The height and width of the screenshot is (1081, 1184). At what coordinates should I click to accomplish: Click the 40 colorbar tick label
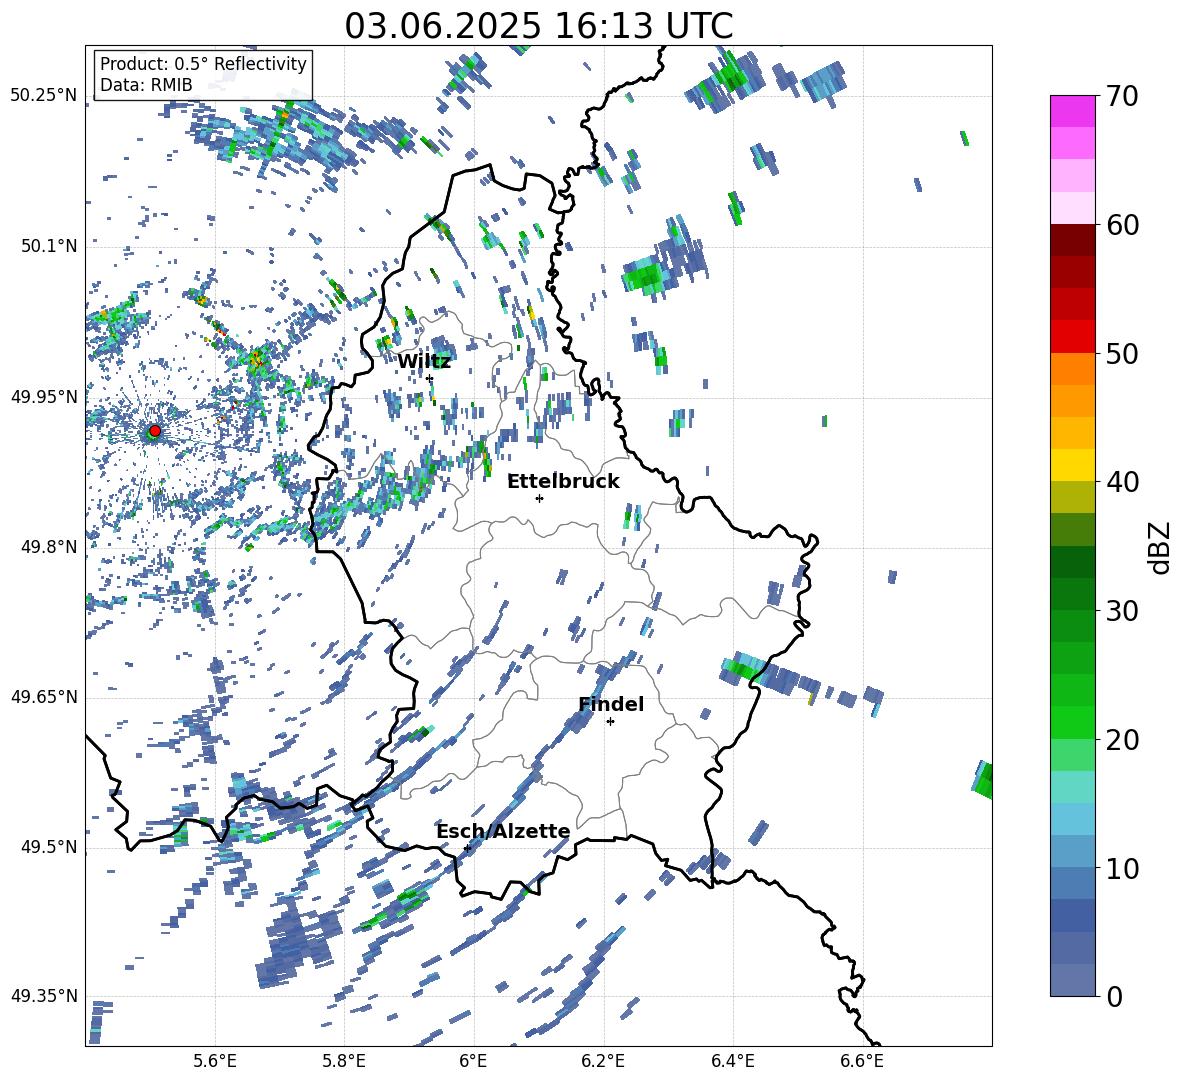pos(1122,482)
